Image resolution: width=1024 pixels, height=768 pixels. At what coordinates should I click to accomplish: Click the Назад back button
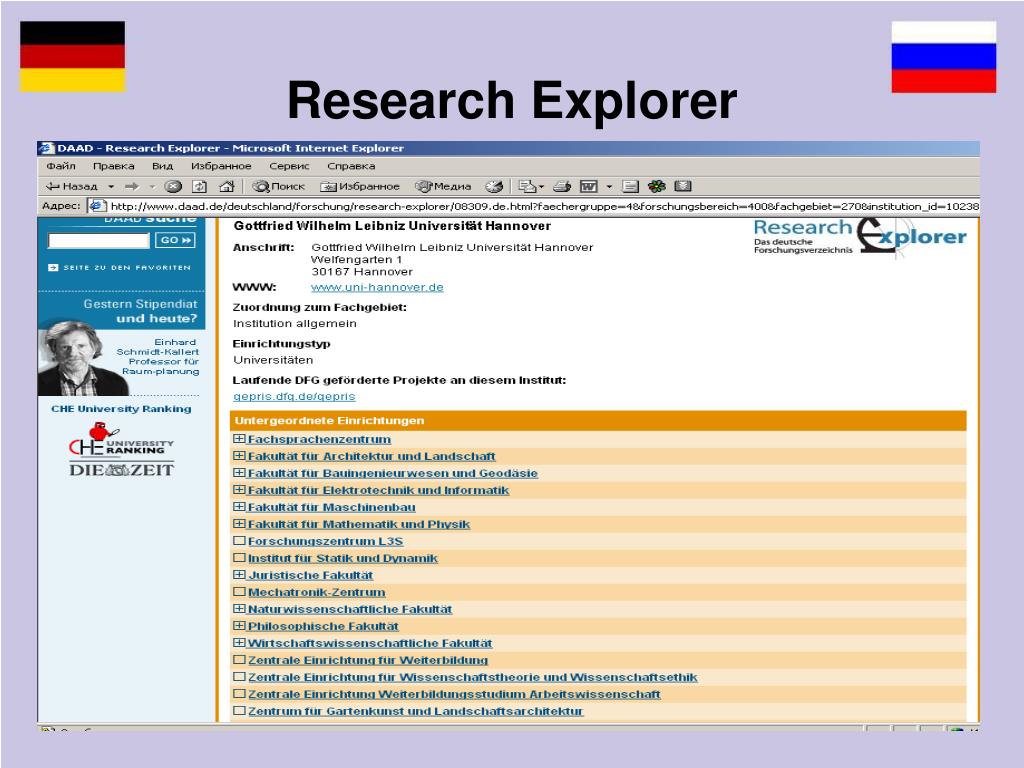tap(71, 186)
